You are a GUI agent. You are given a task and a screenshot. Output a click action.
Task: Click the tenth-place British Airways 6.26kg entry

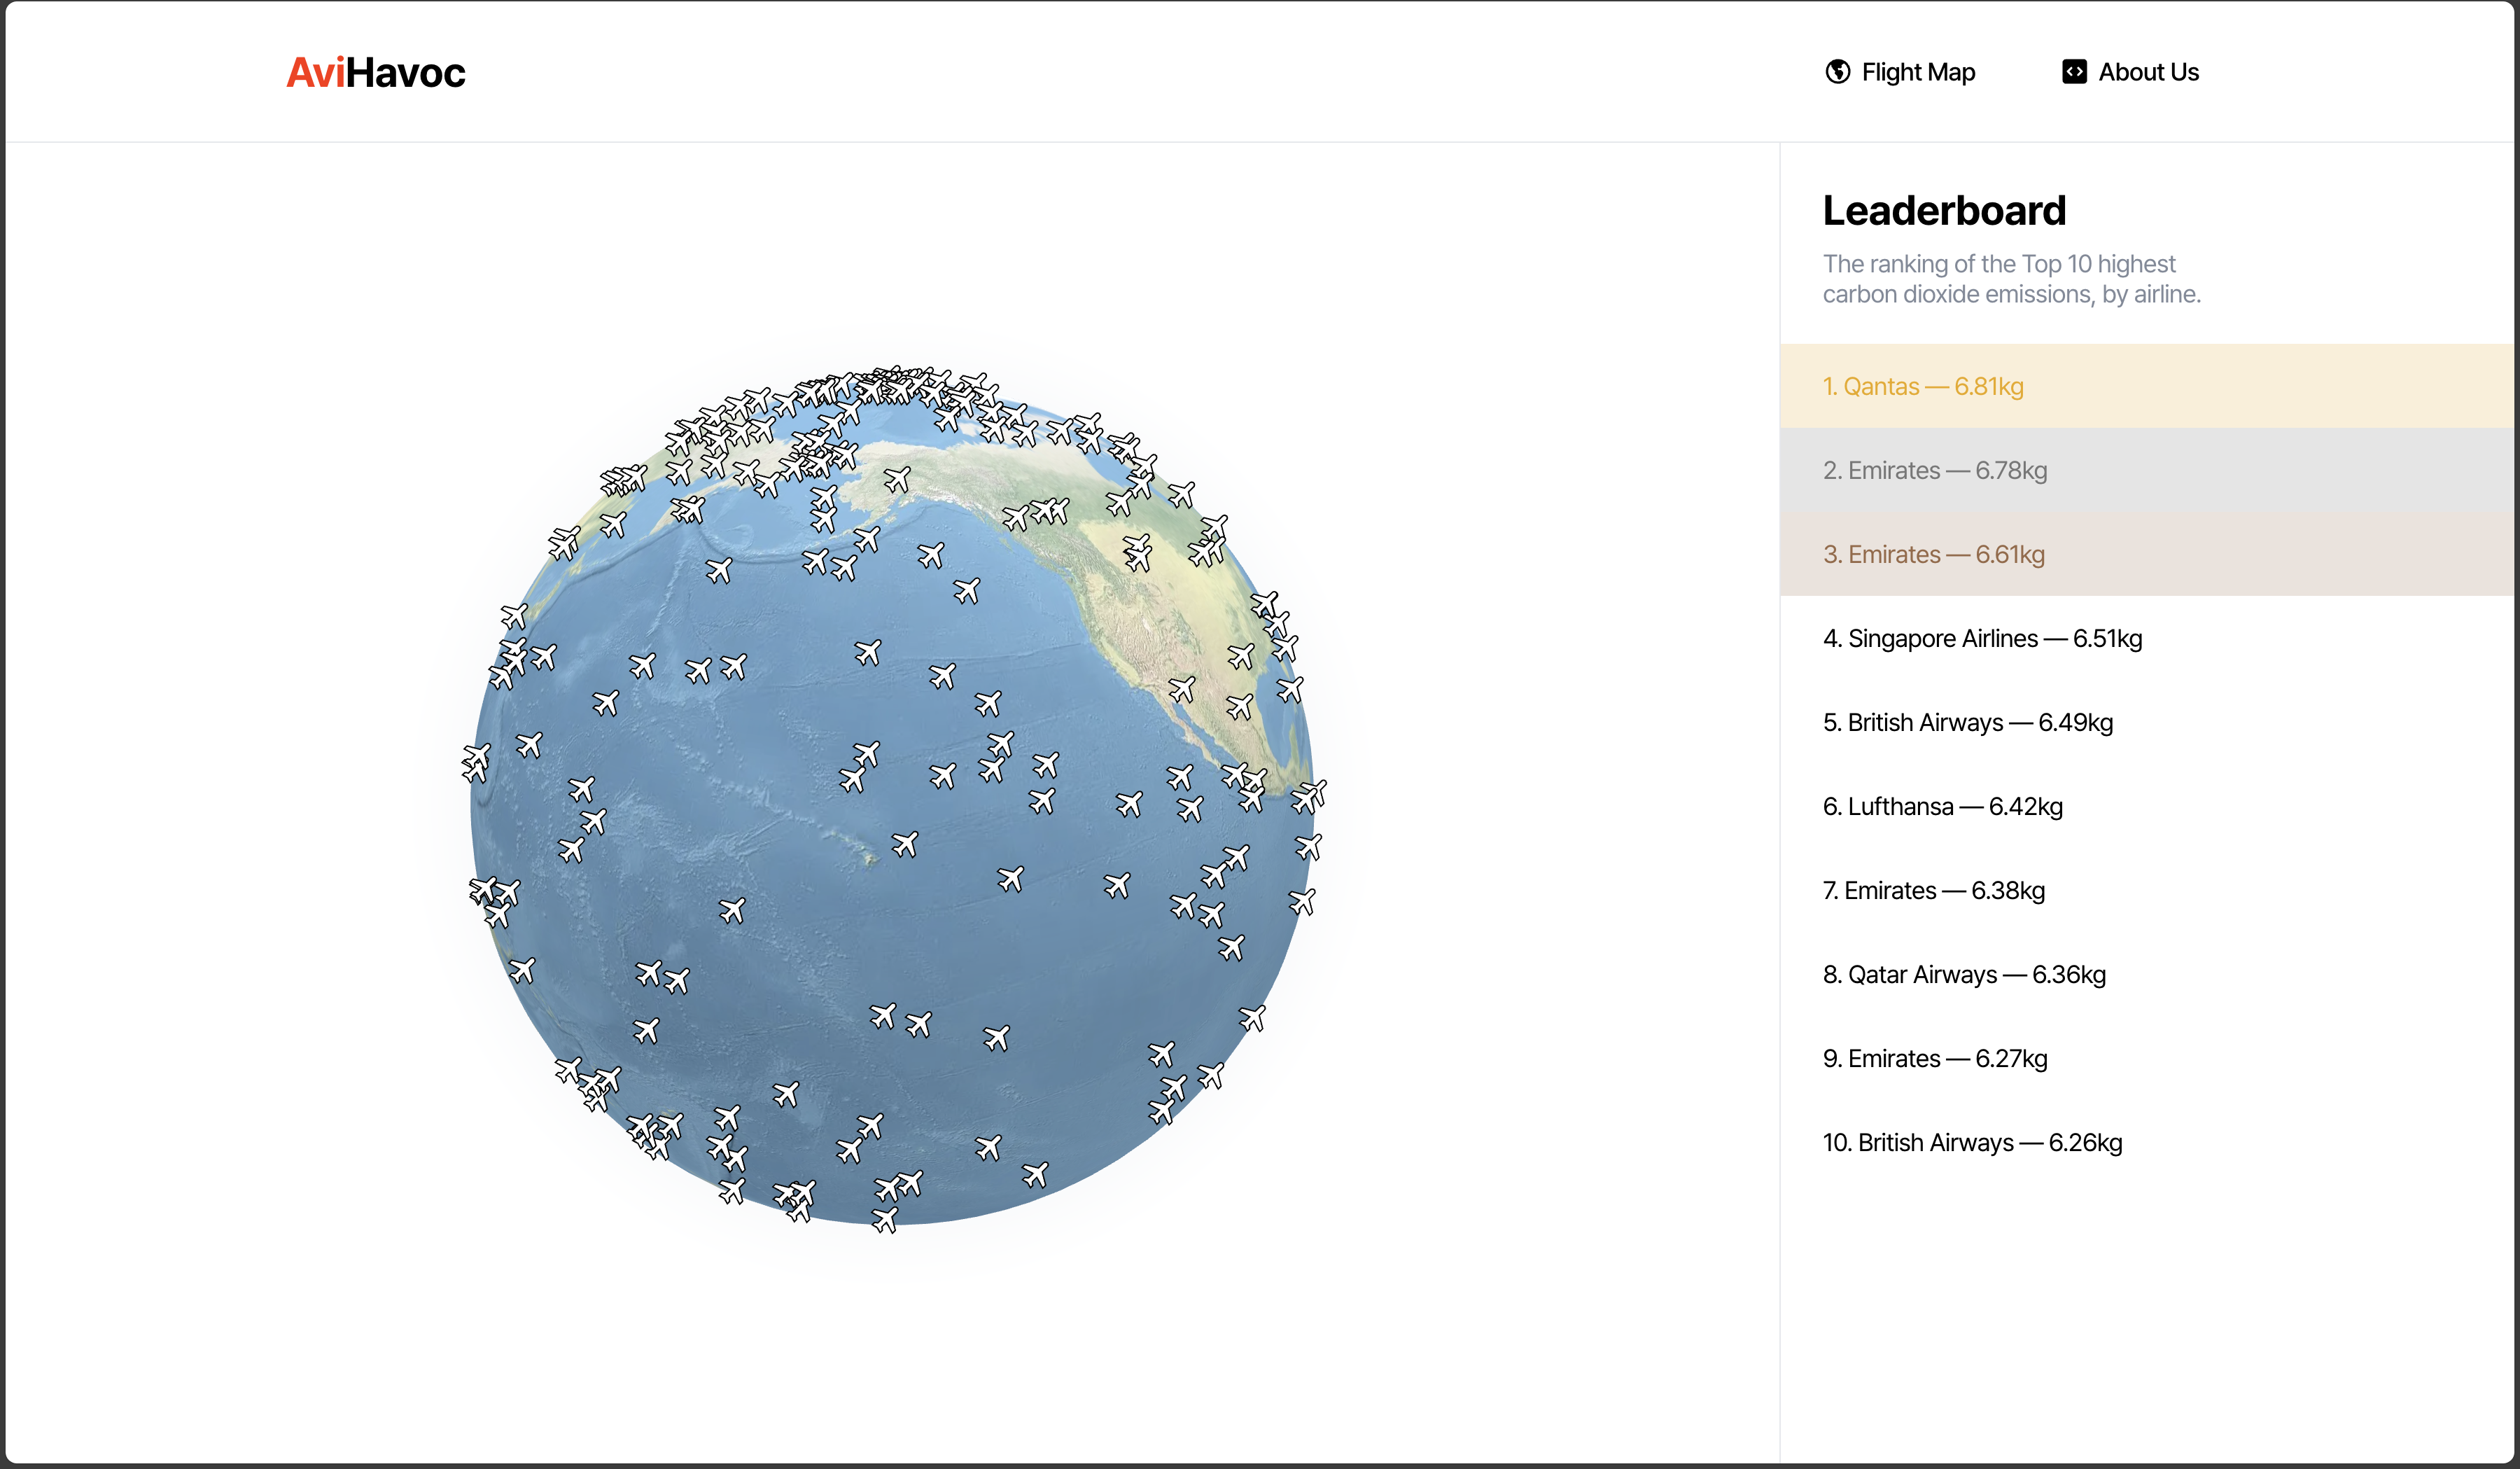[1971, 1143]
